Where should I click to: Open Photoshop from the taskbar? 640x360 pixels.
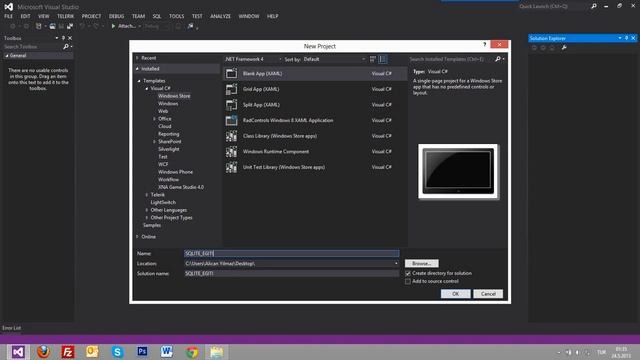[x=142, y=351]
